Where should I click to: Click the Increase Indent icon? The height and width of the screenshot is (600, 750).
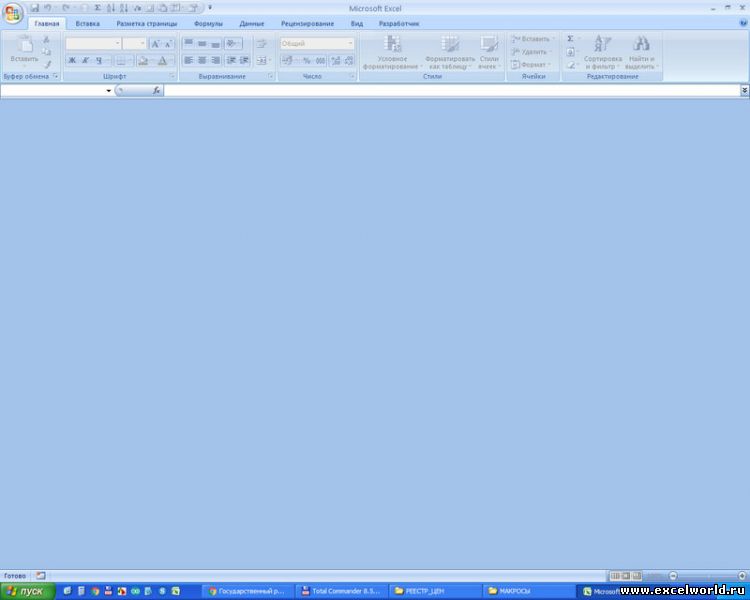[x=244, y=60]
